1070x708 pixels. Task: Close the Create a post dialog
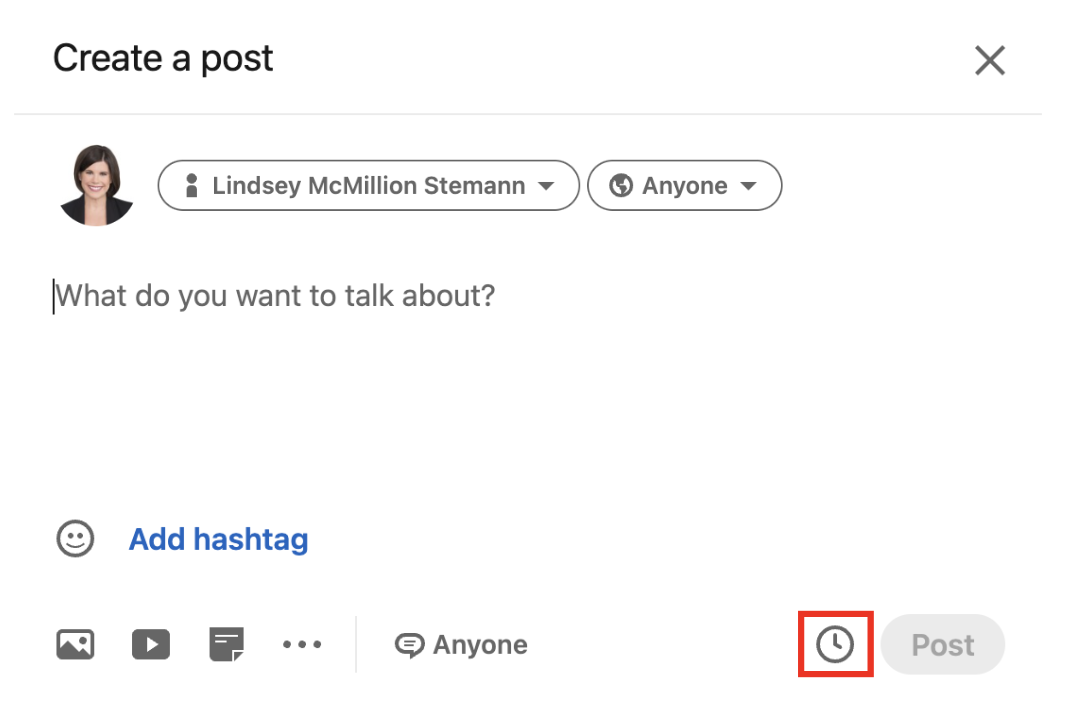click(989, 61)
